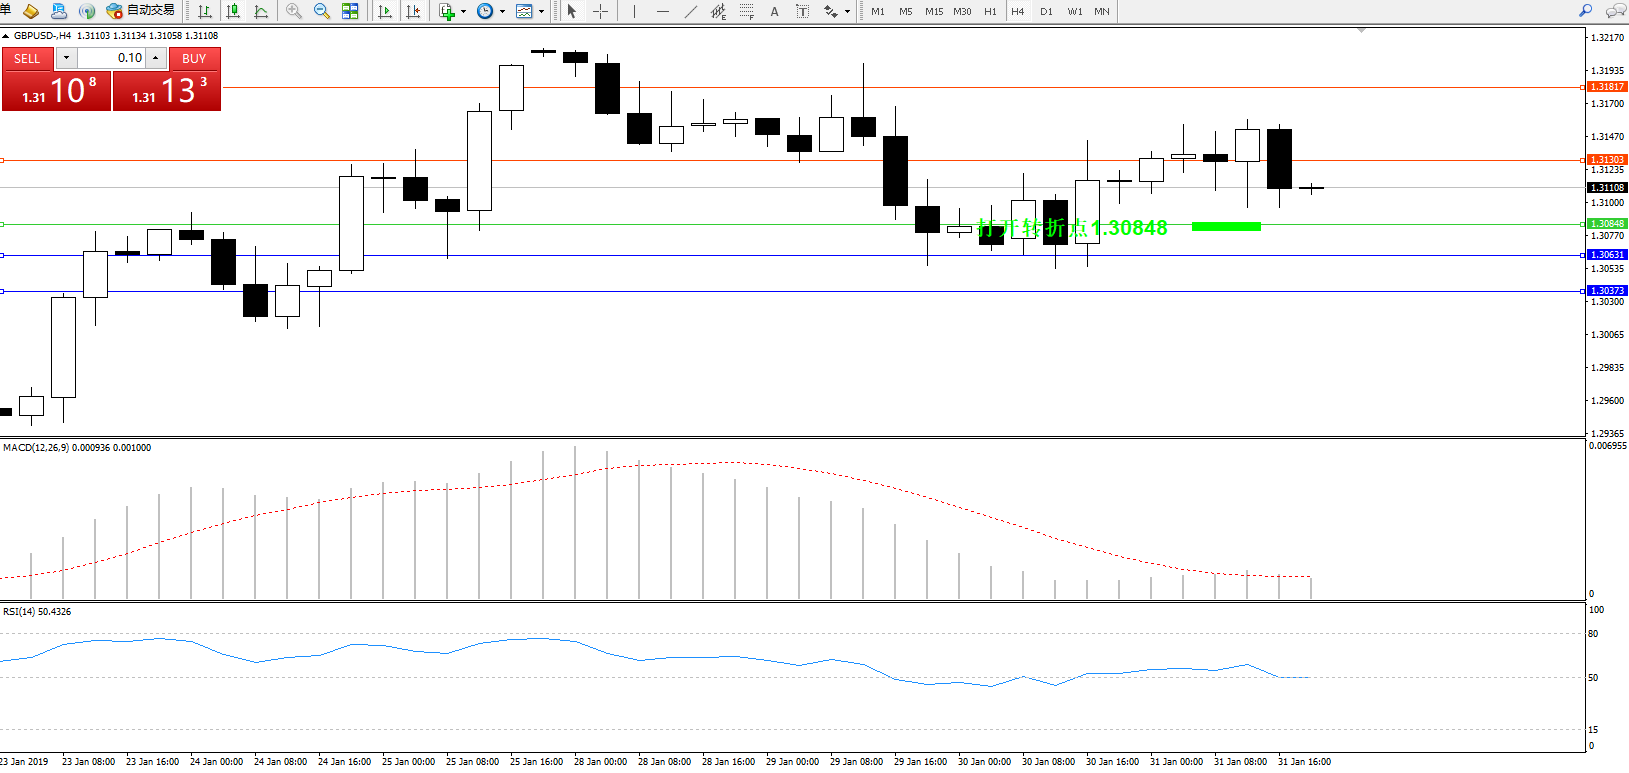Pick the Fibonacci retracement tool
The height and width of the screenshot is (773, 1629).
coord(747,11)
